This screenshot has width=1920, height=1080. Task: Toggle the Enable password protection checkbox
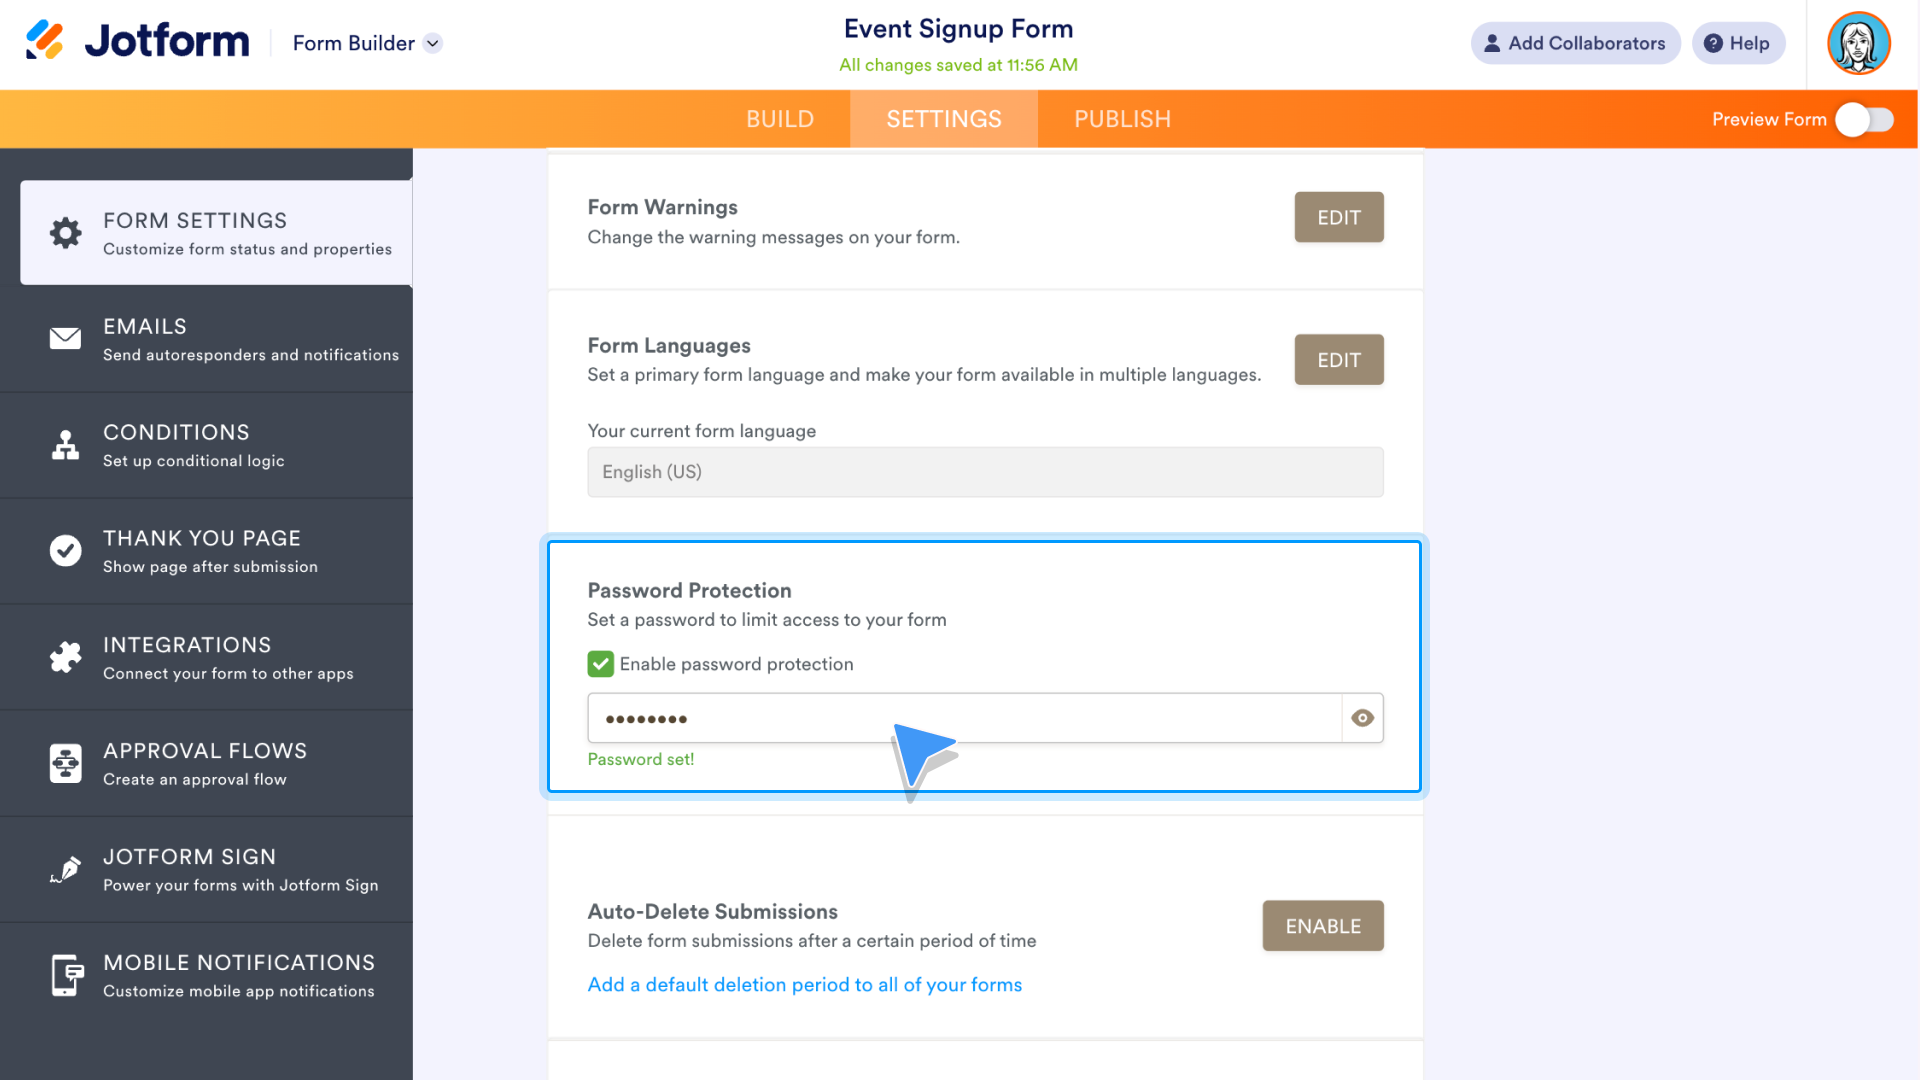pyautogui.click(x=600, y=663)
